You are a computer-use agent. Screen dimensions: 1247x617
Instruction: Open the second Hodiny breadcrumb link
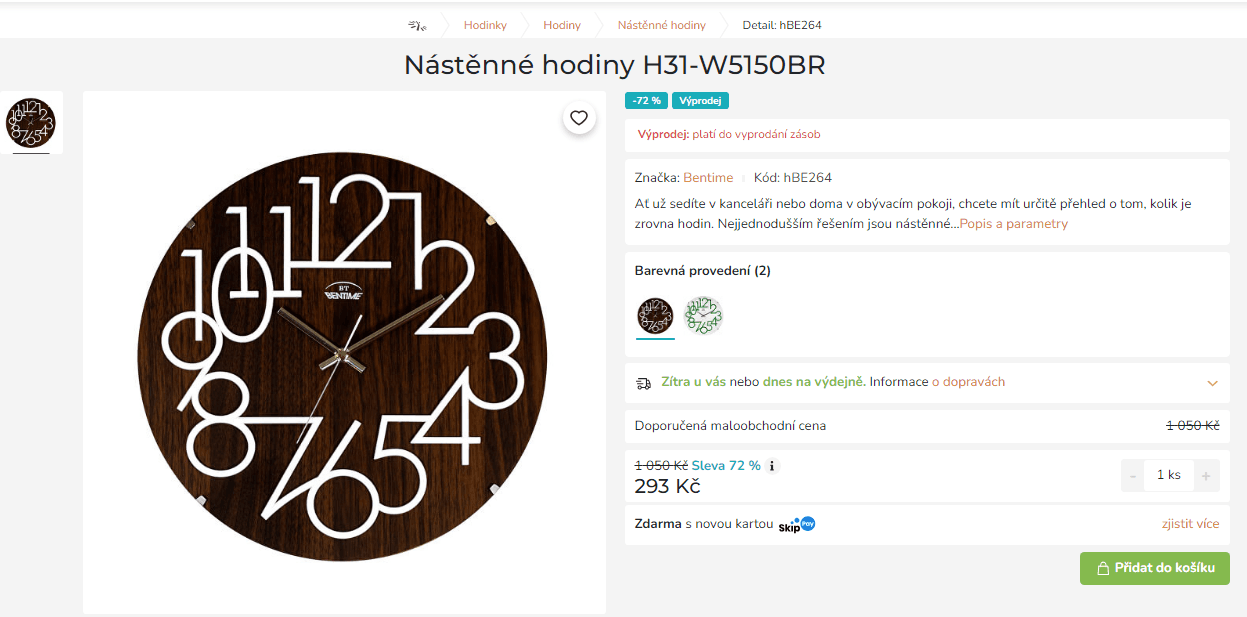[562, 25]
